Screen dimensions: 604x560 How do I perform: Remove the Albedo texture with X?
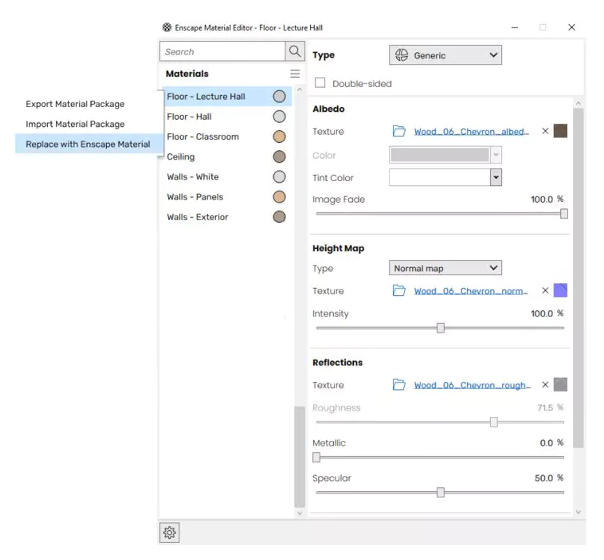545,131
